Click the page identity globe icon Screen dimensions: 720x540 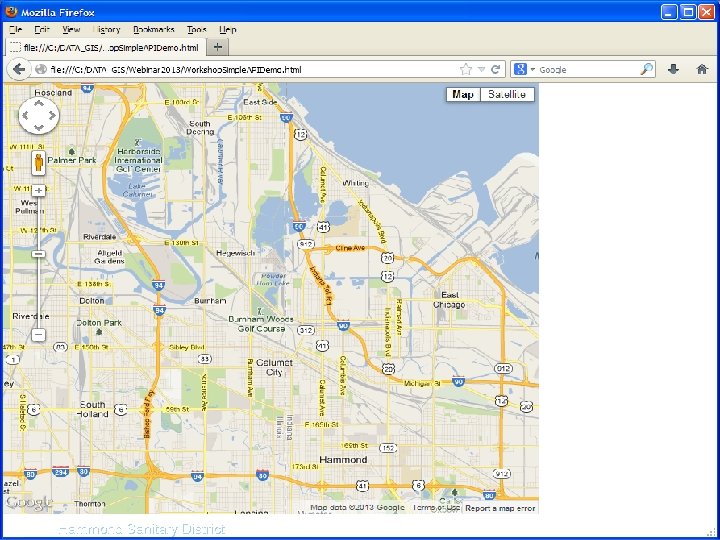pyautogui.click(x=41, y=69)
